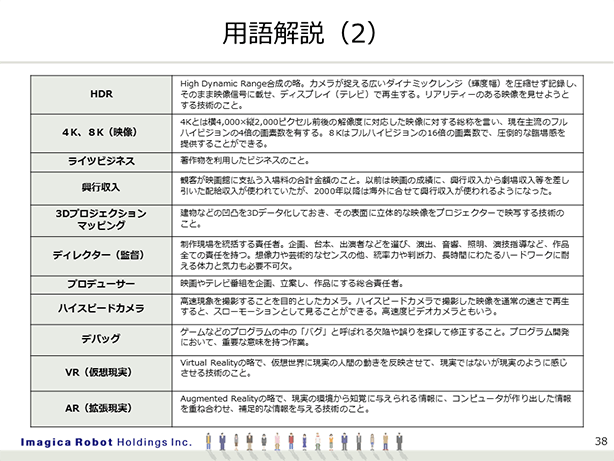Click the page number 38
The width and height of the screenshot is (614, 461).
pyautogui.click(x=601, y=441)
